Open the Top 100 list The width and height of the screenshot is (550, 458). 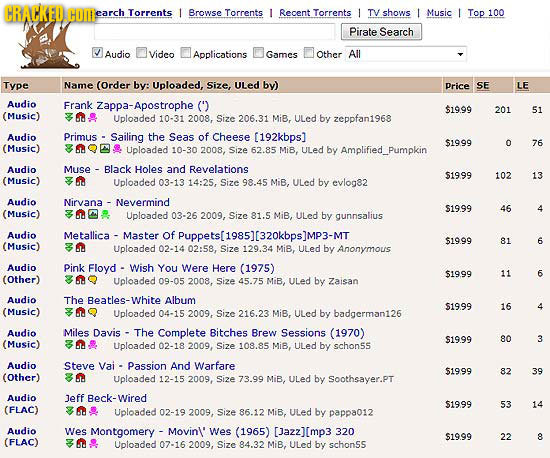[486, 13]
